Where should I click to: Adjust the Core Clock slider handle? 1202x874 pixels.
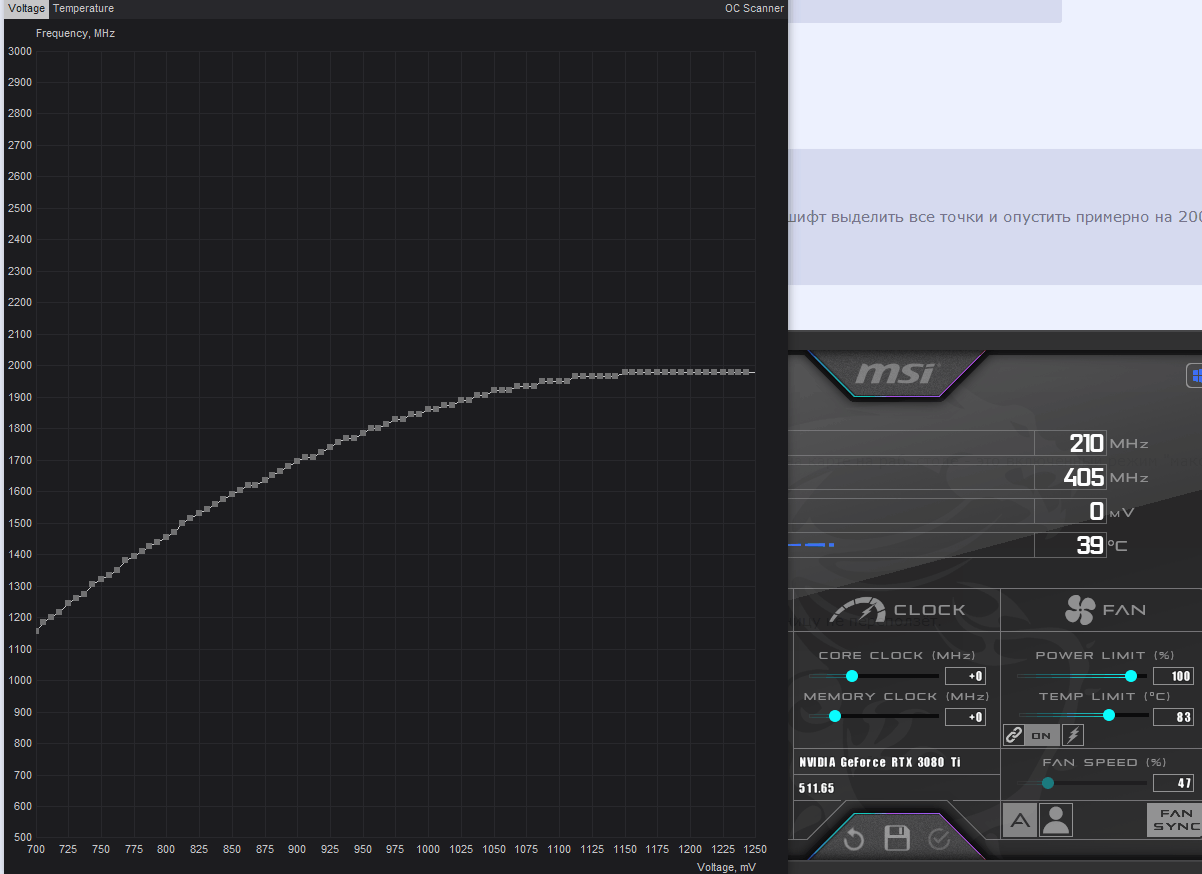click(851, 676)
